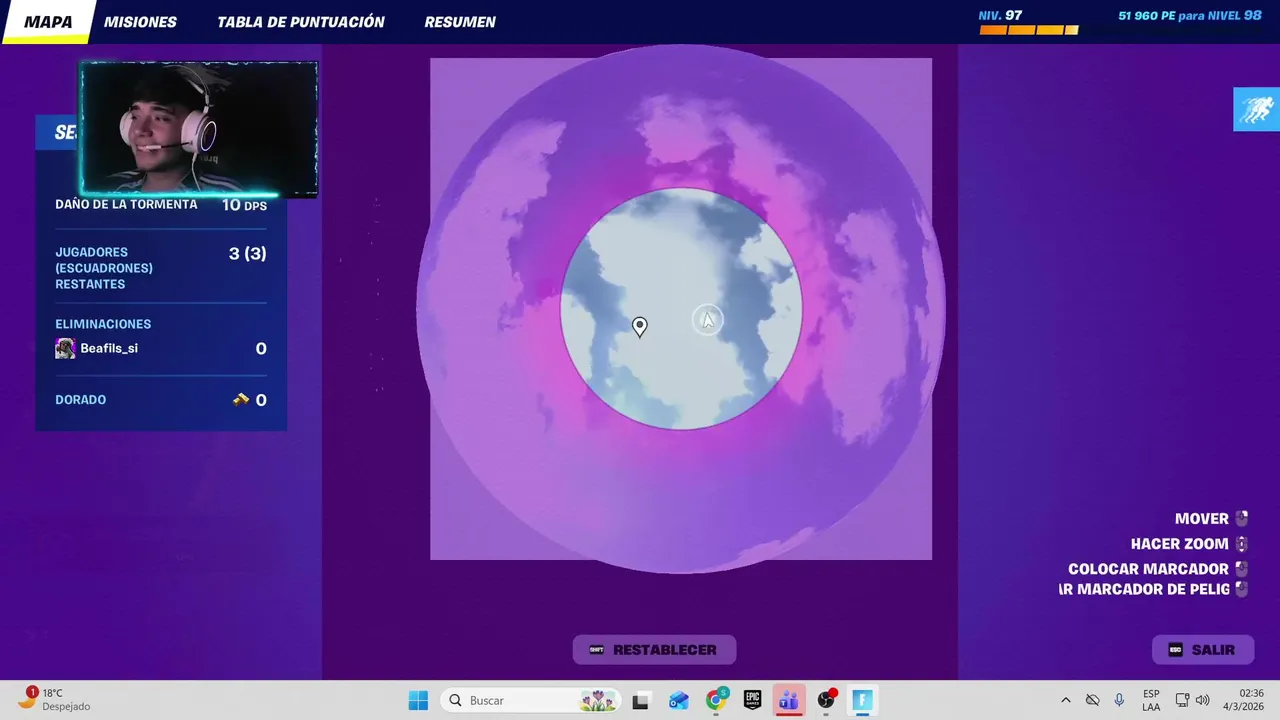This screenshot has width=1280, height=720.
Task: Click the HACER ZOOM hint text
Action: 1180,544
